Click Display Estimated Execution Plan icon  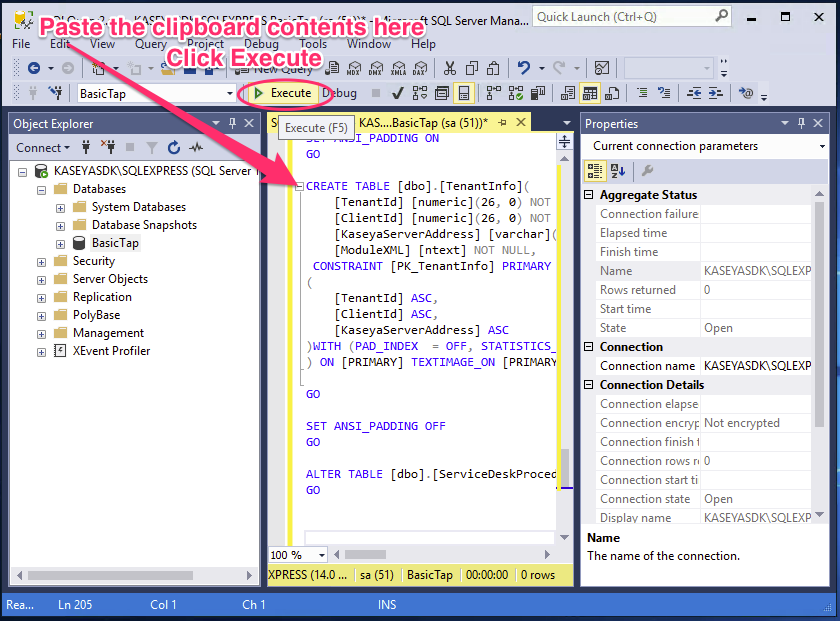click(x=419, y=94)
